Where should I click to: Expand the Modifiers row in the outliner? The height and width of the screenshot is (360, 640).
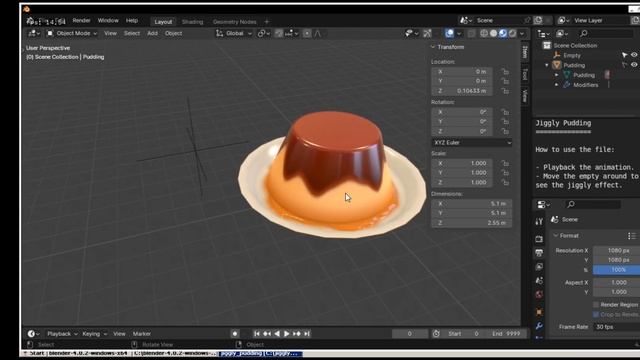point(556,85)
